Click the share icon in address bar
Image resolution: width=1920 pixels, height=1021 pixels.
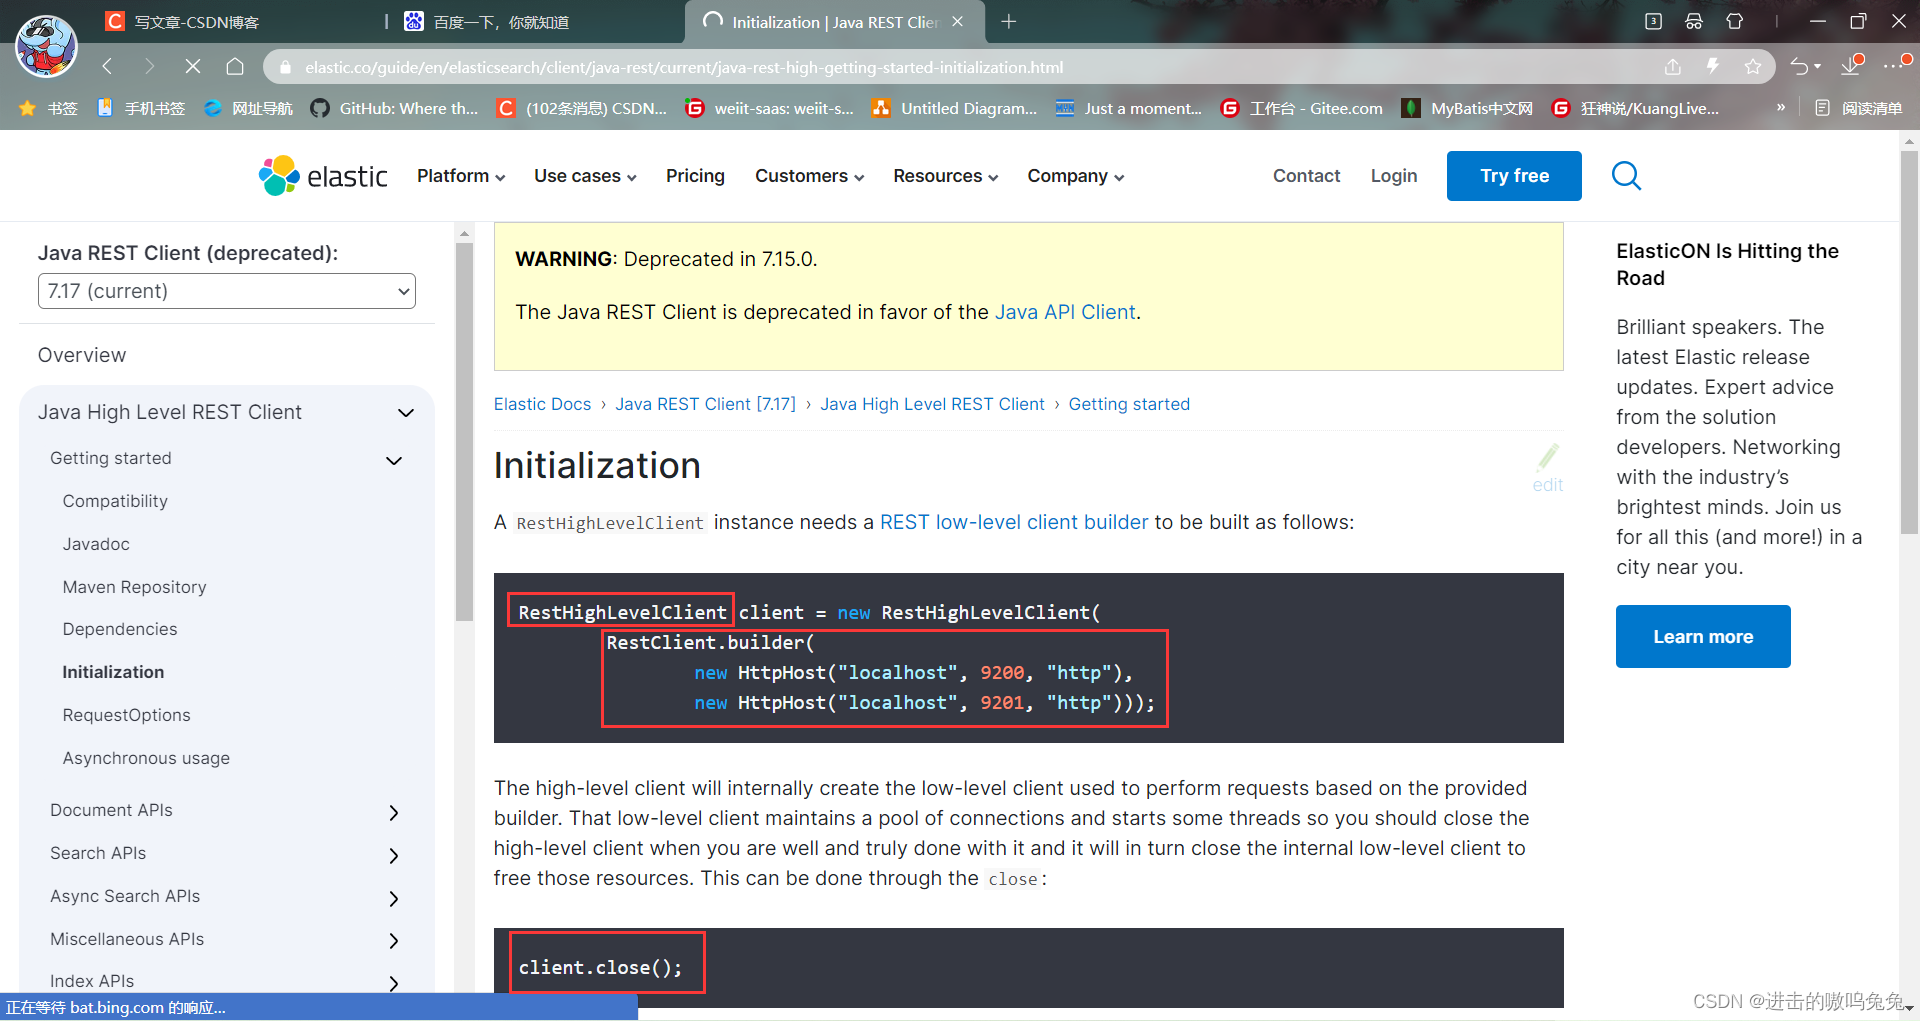point(1673,67)
